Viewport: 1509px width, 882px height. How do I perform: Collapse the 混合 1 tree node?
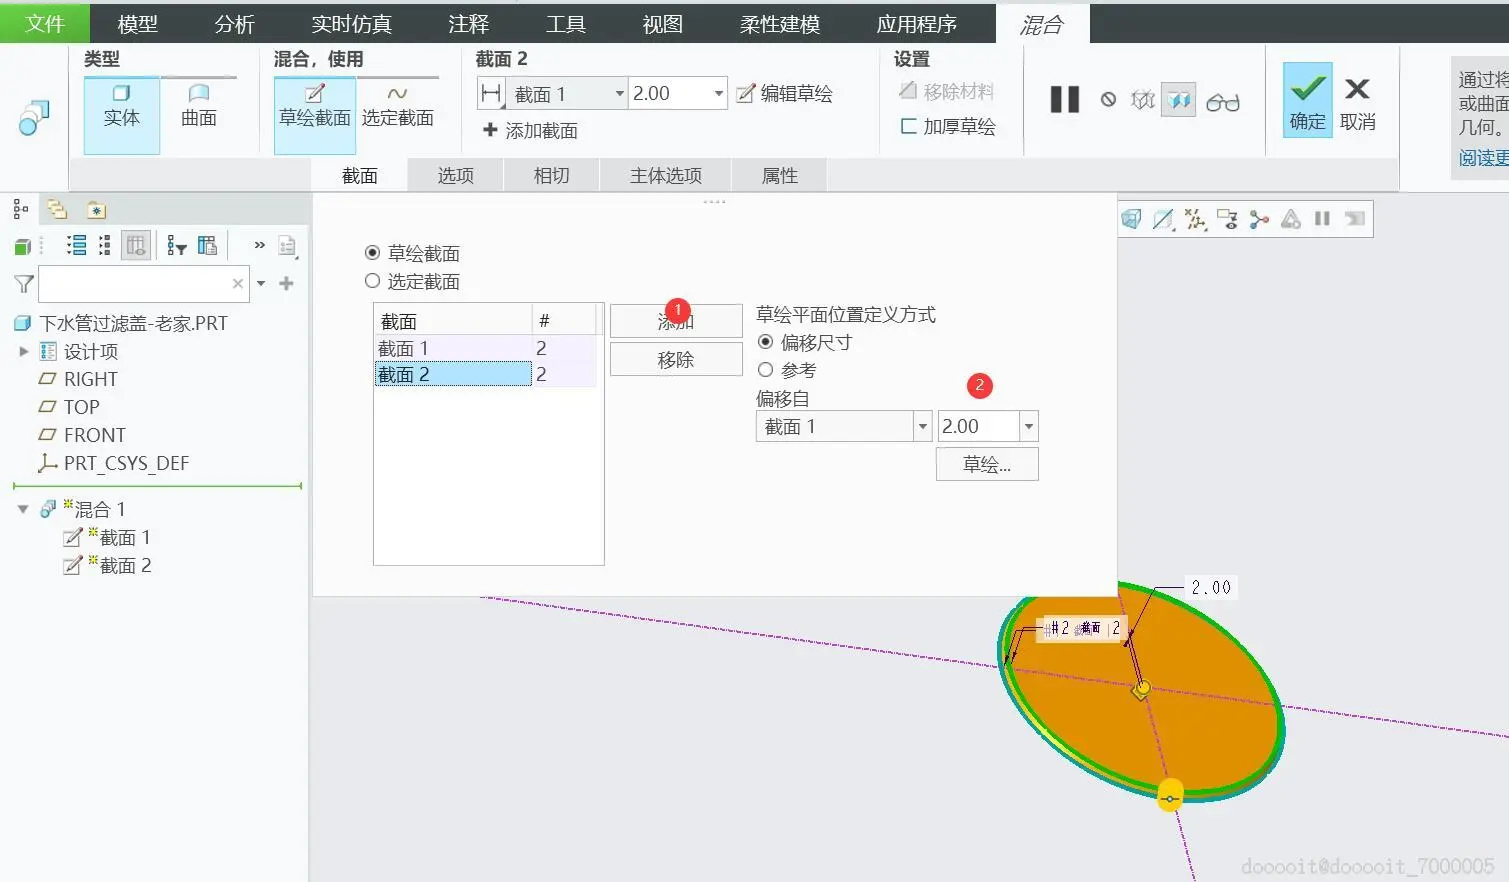[22, 508]
